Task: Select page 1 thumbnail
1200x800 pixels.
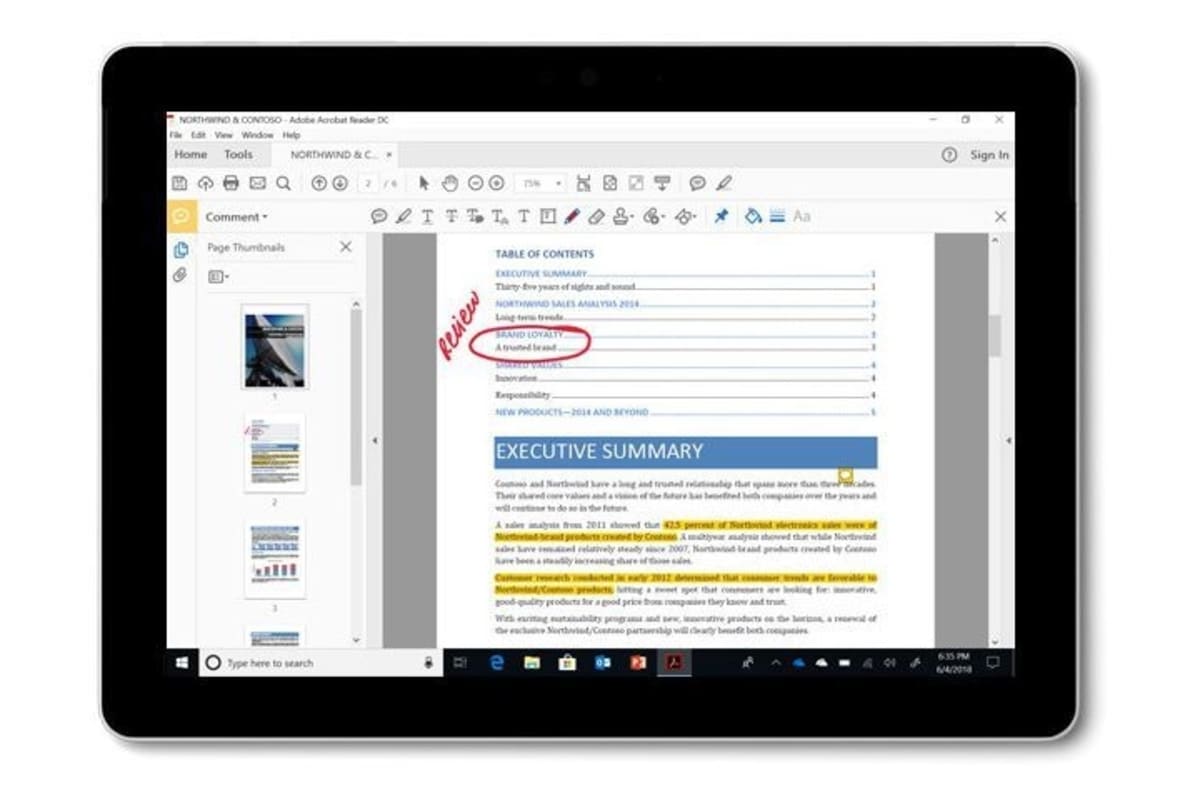Action: [275, 346]
